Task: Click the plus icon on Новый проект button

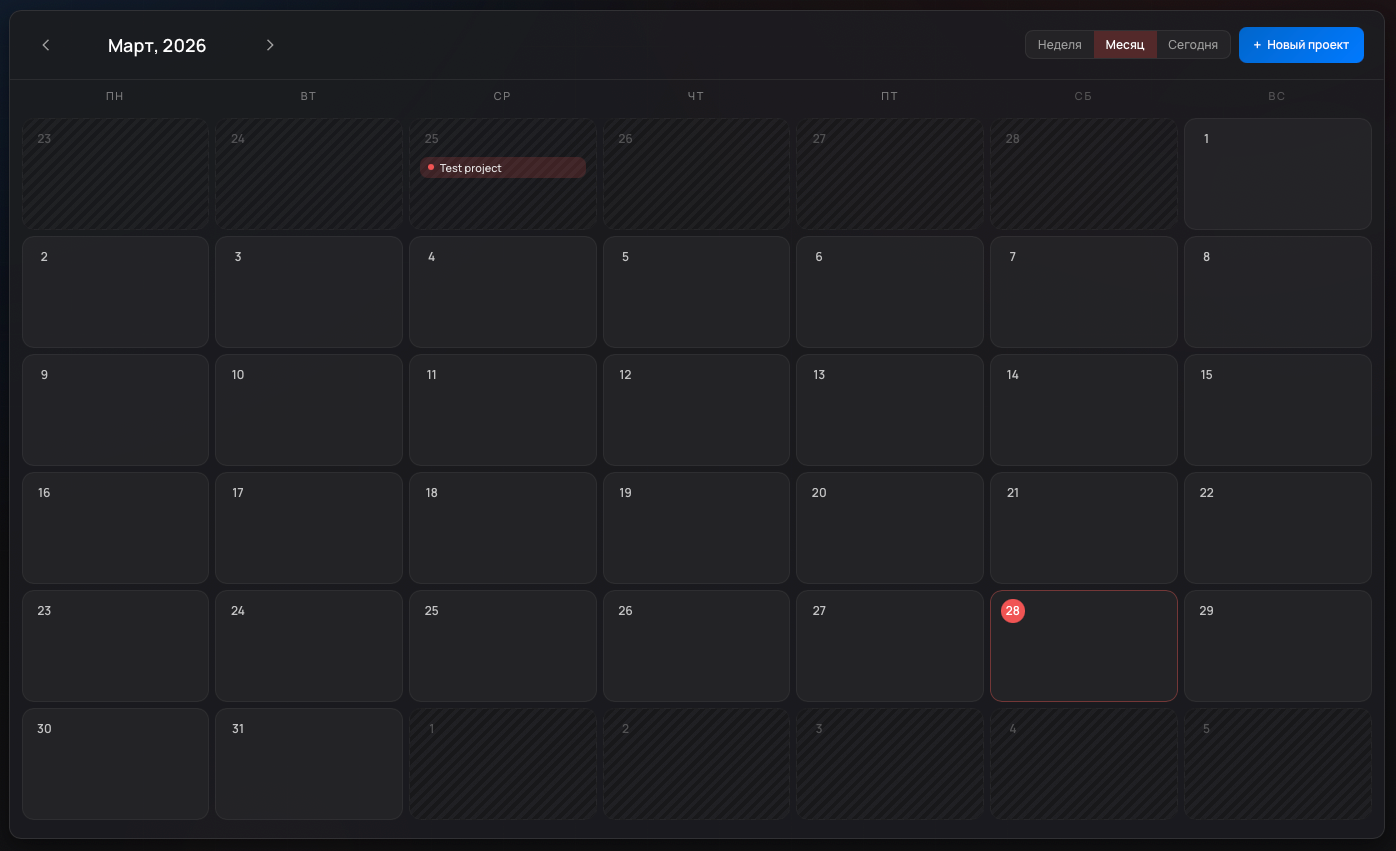Action: point(1256,45)
